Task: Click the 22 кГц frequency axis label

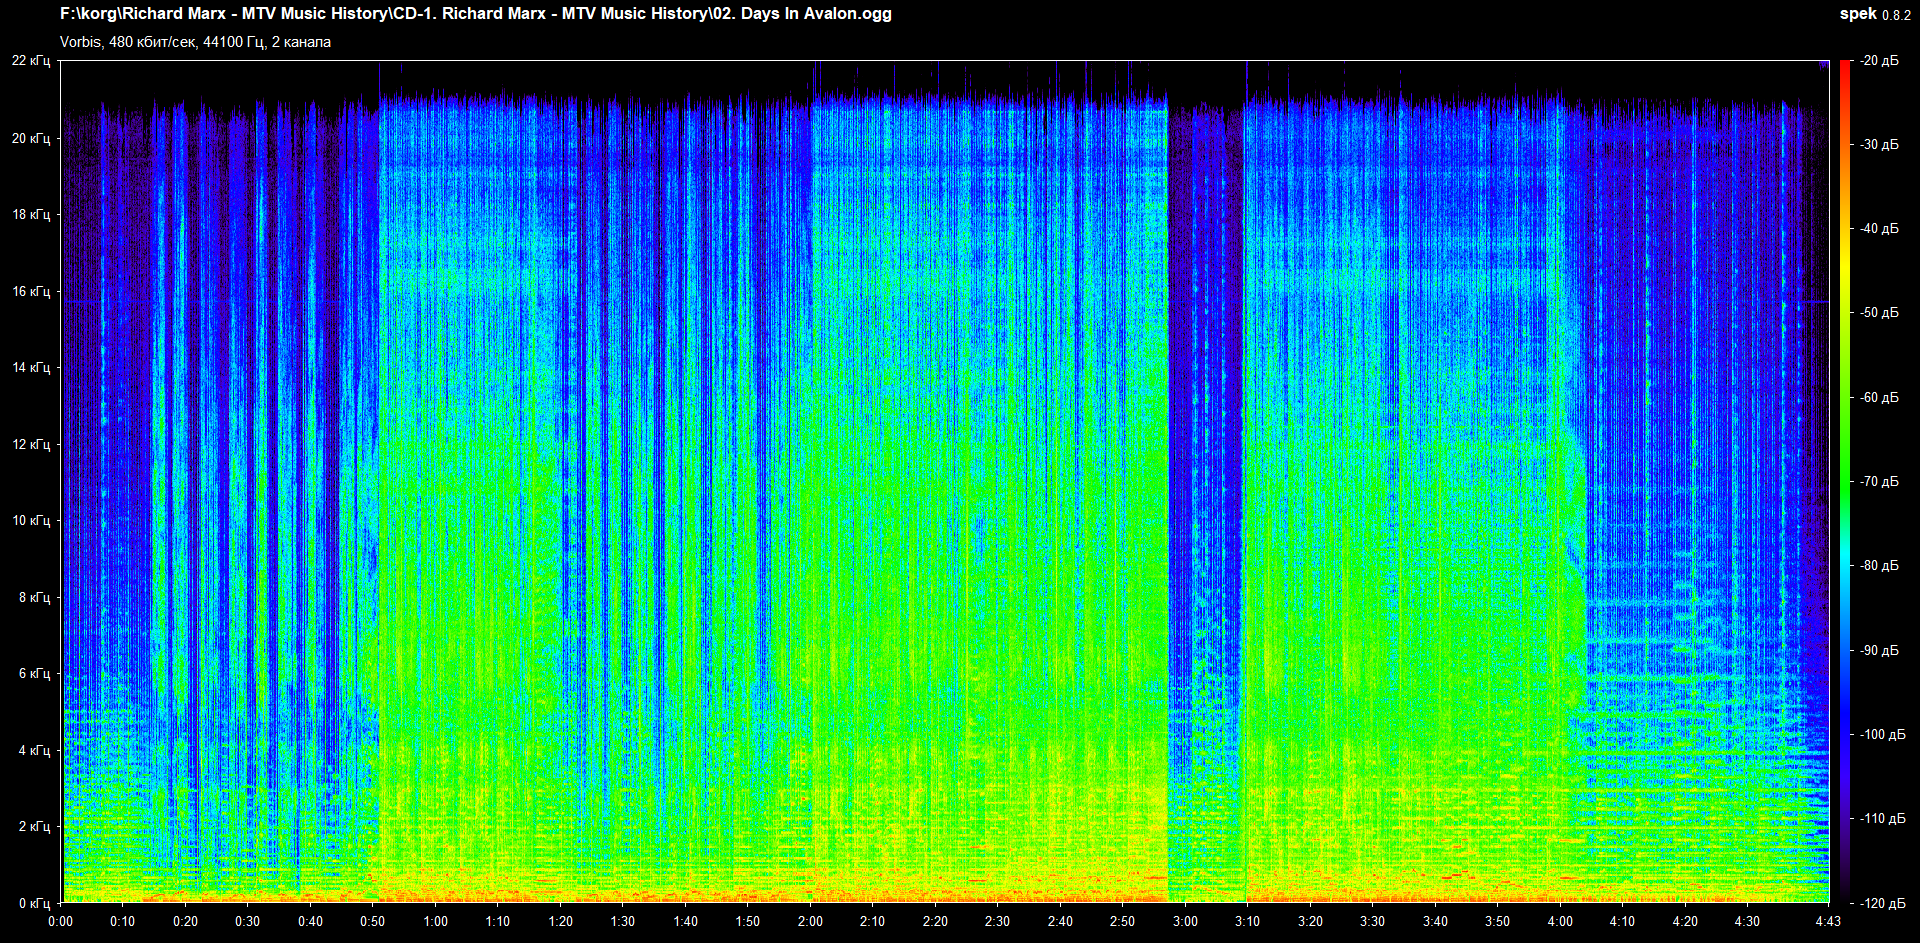Action: [x=31, y=61]
